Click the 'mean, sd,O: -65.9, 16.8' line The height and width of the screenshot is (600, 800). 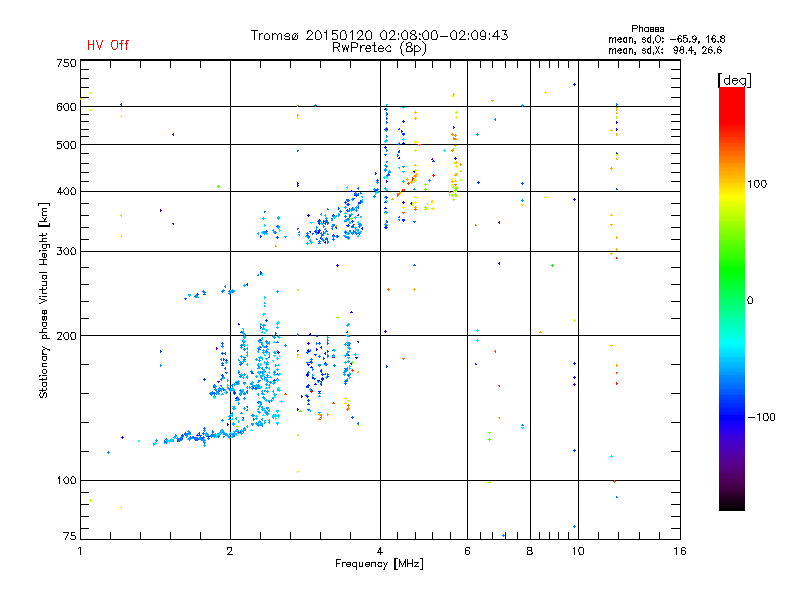[x=666, y=39]
